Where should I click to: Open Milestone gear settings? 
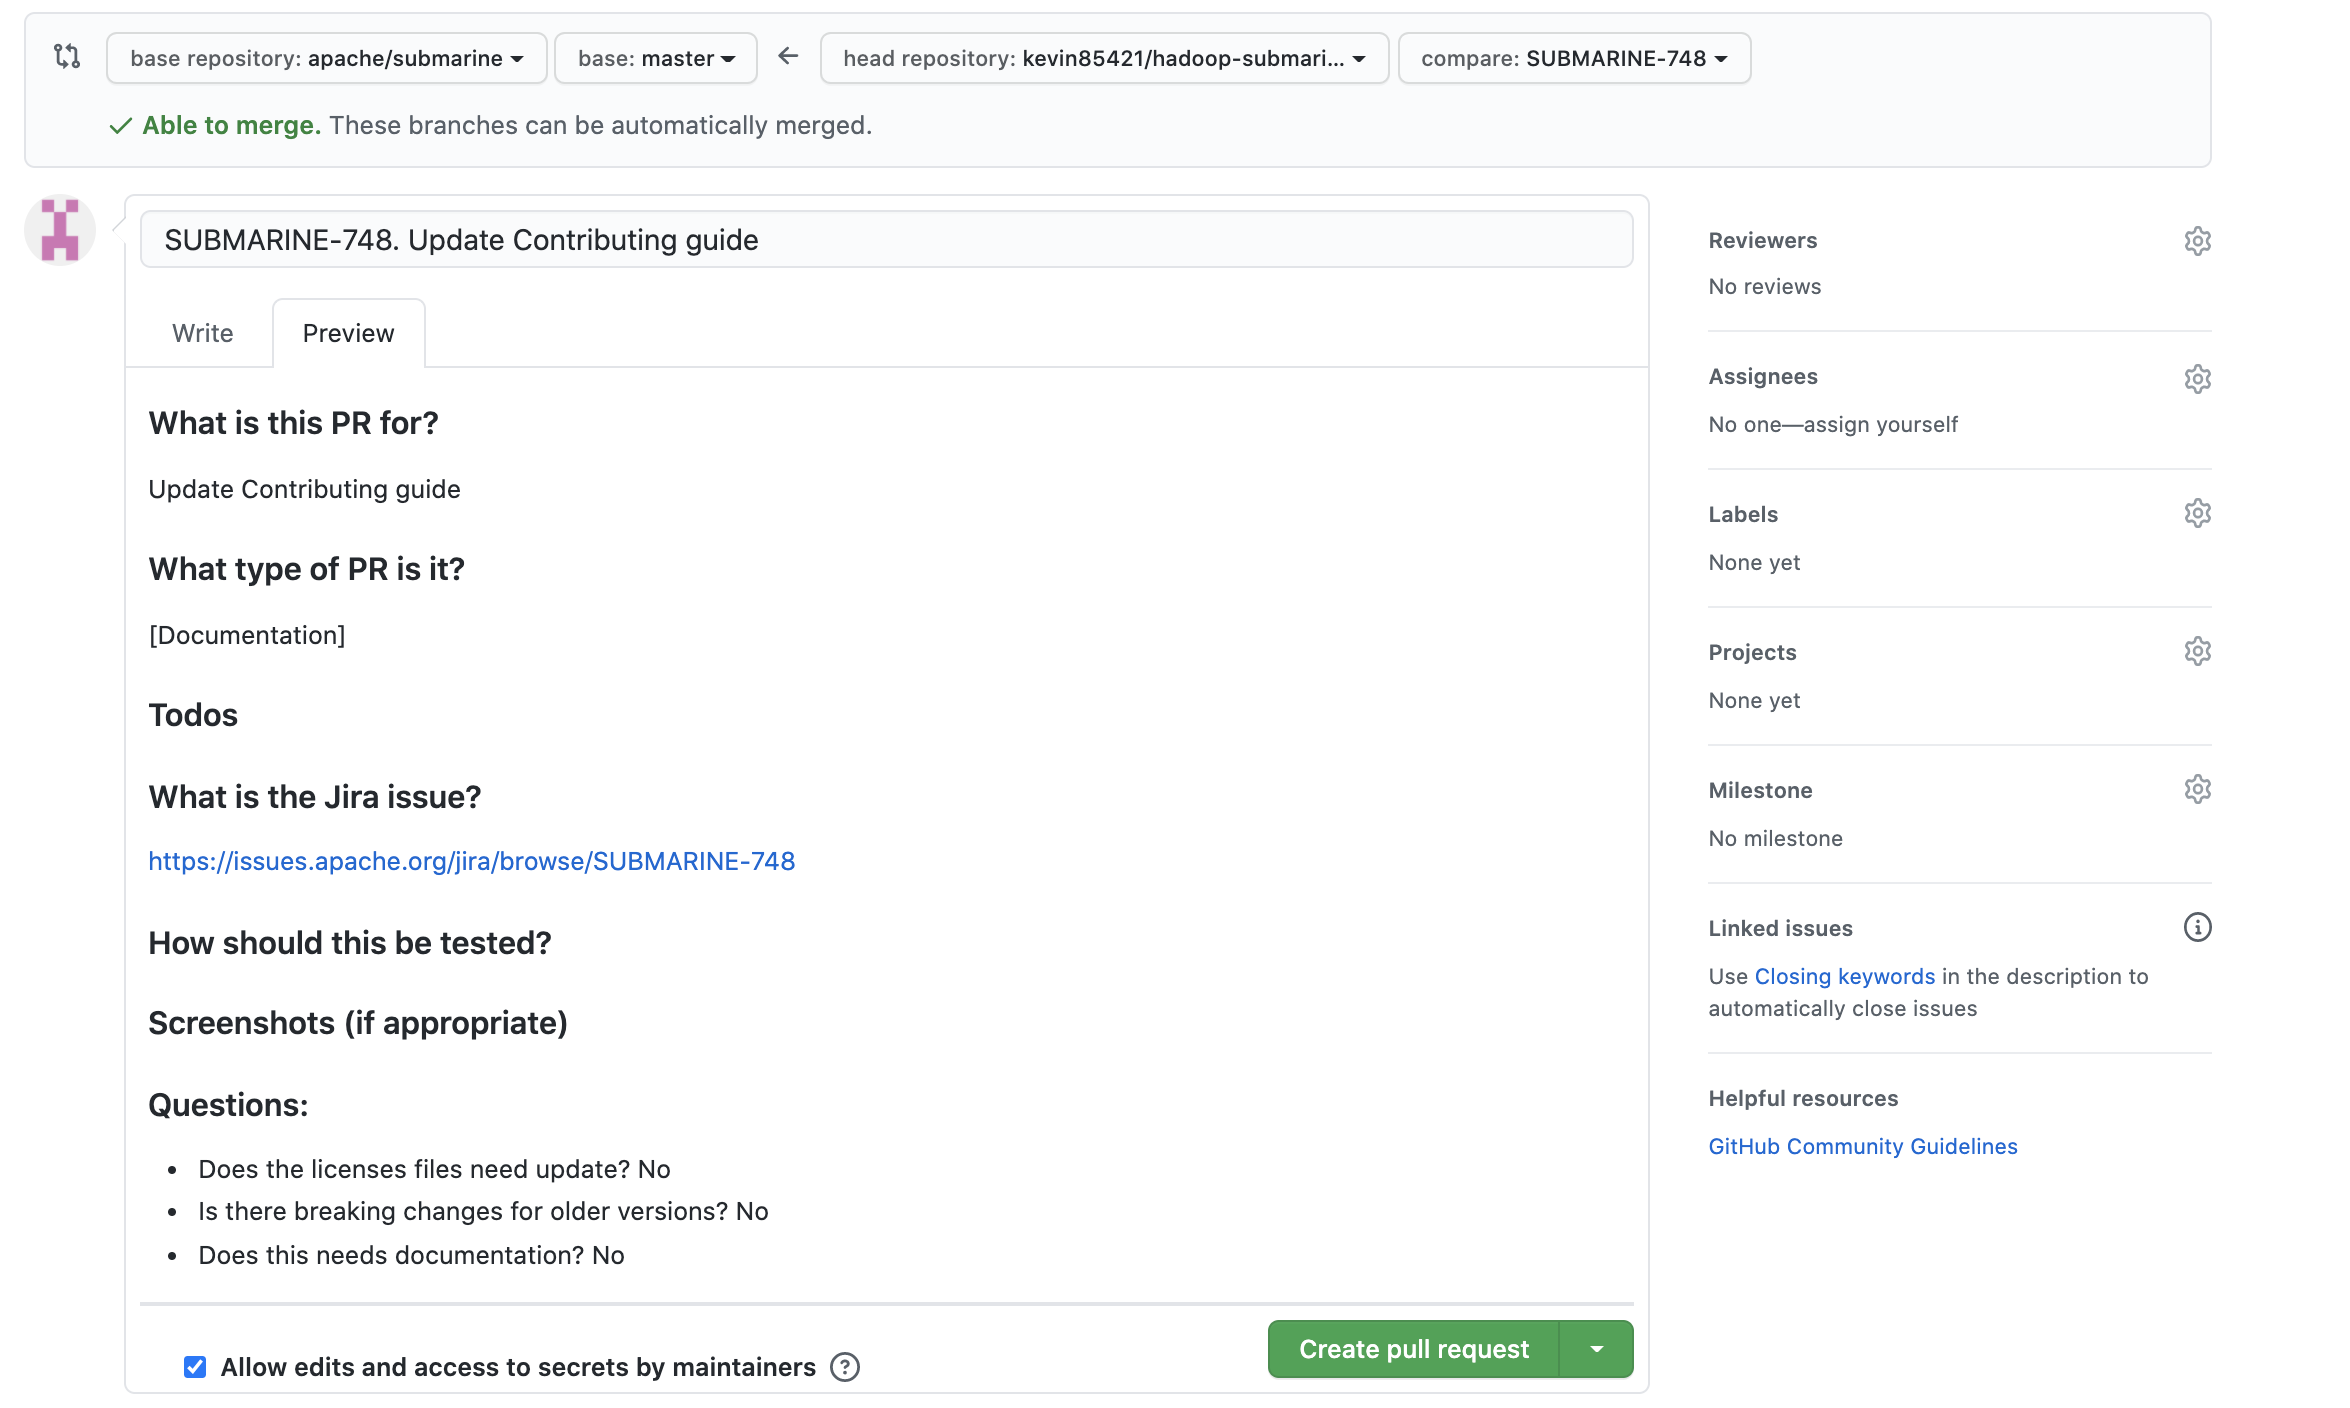click(x=2197, y=790)
